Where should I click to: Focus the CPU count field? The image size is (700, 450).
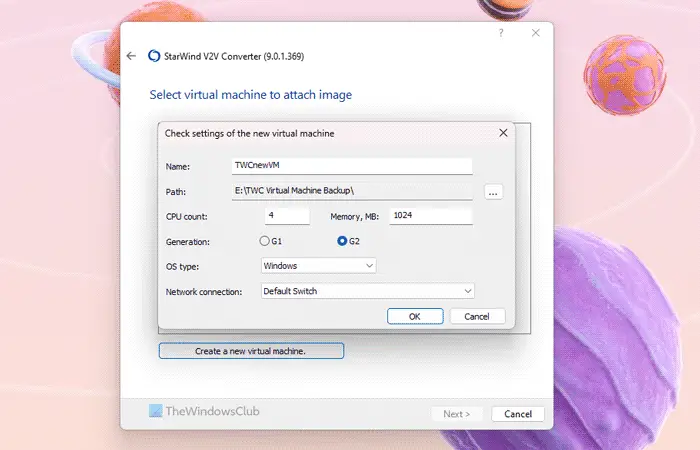(x=287, y=216)
